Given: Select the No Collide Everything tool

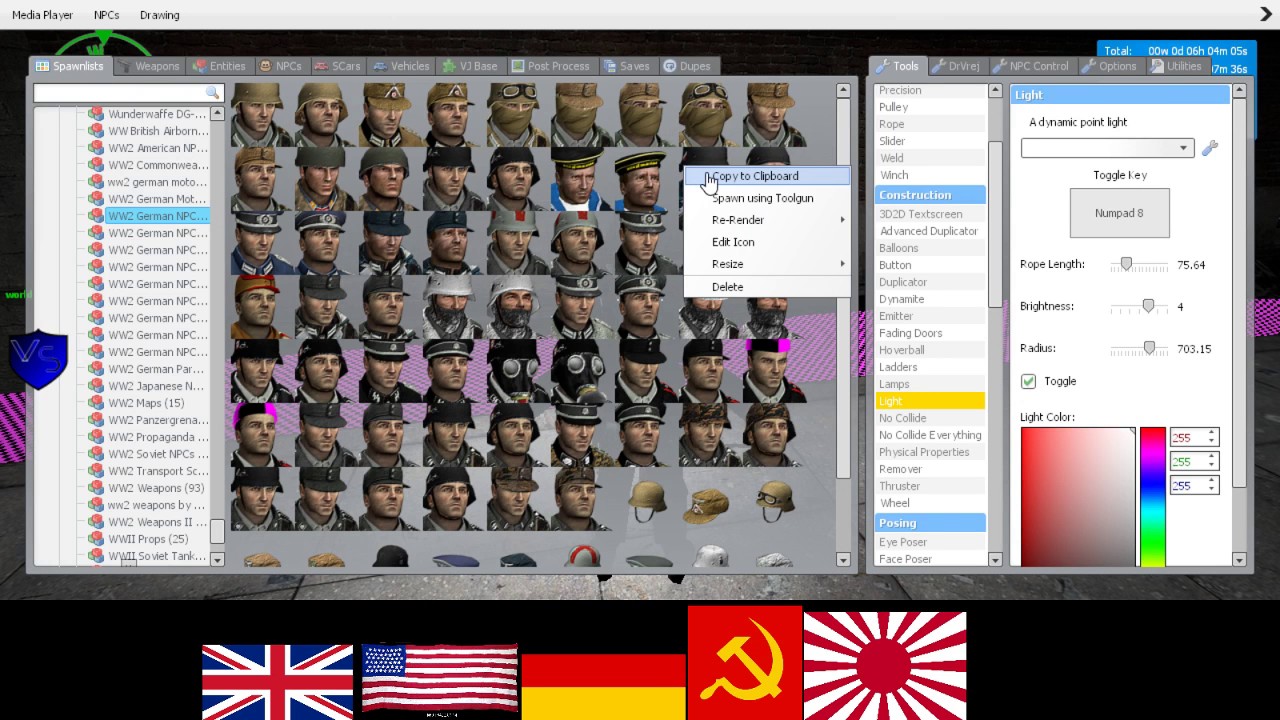Looking at the screenshot, I should pyautogui.click(x=930, y=435).
